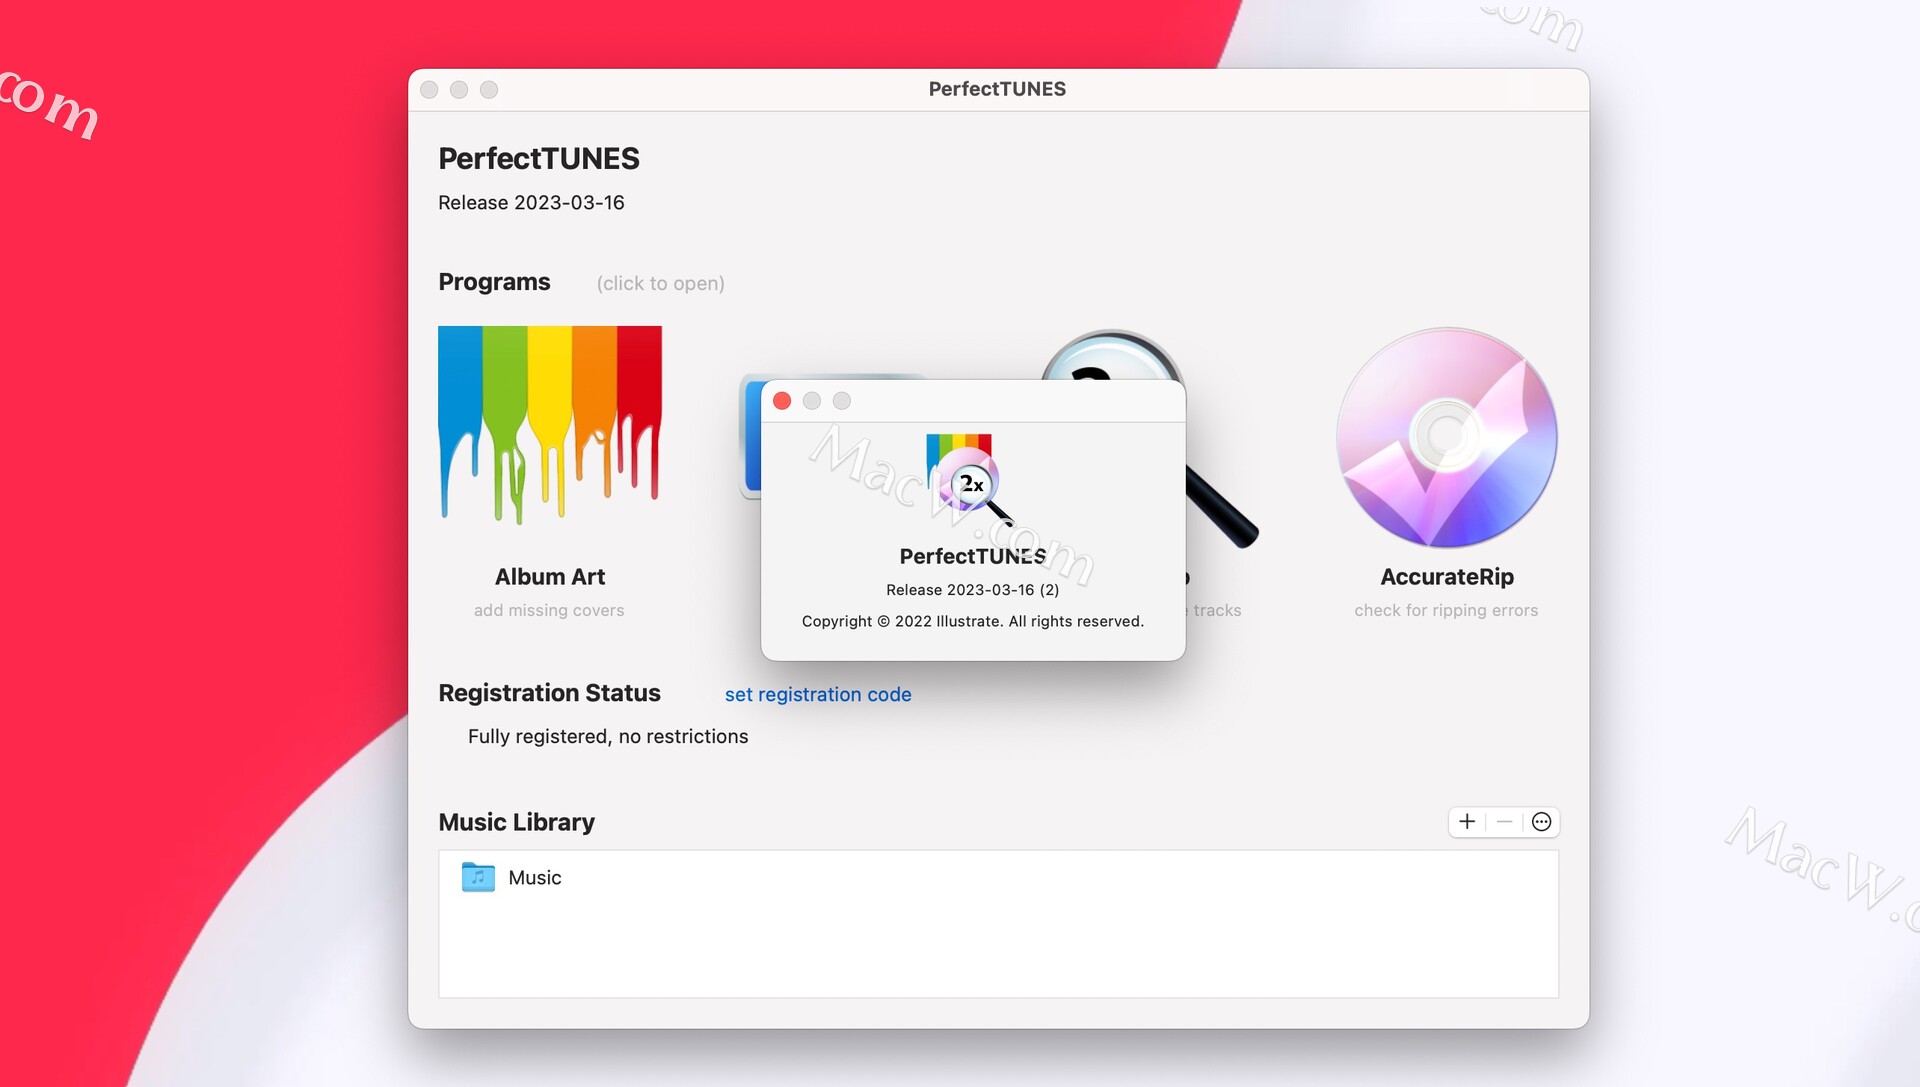1920x1087 pixels.
Task: Click the set registration code link
Action: pos(818,694)
